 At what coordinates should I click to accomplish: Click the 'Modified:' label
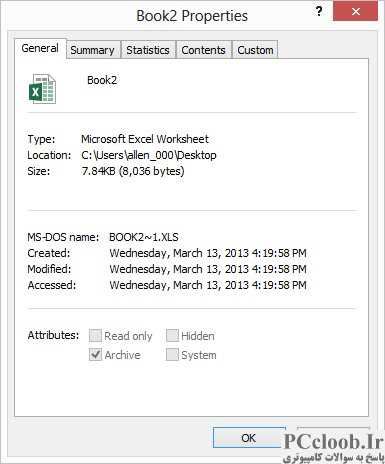click(49, 269)
